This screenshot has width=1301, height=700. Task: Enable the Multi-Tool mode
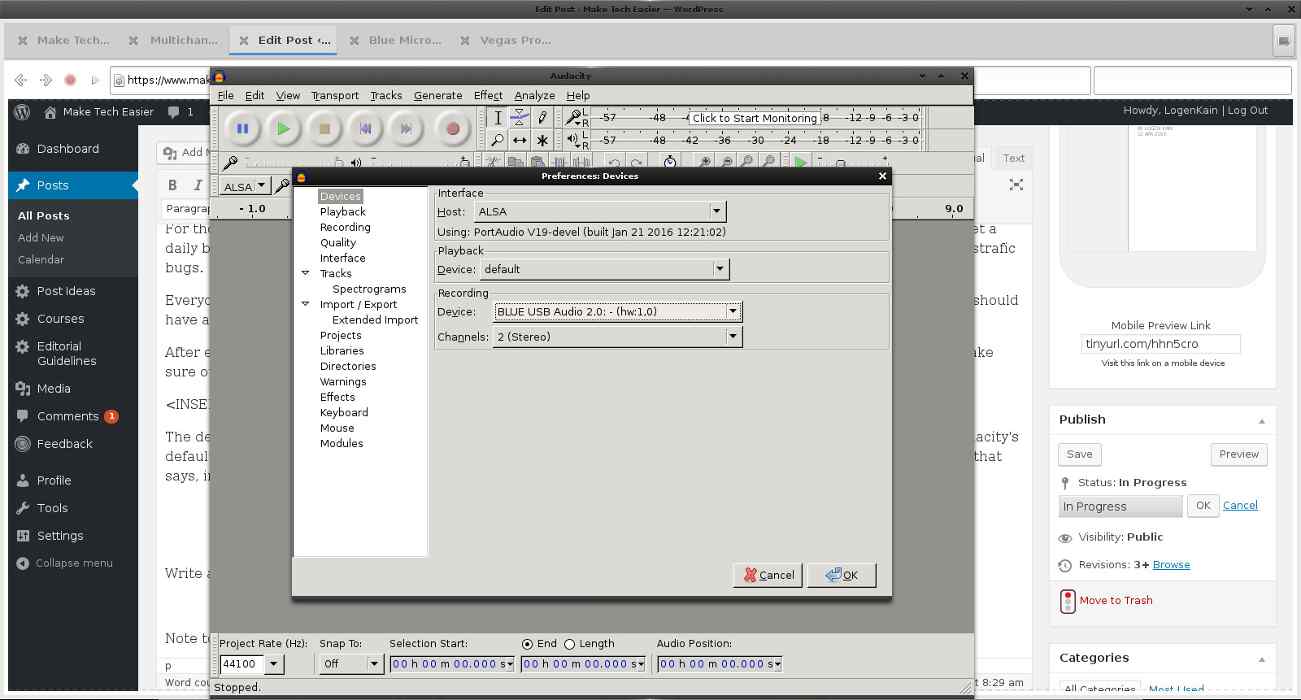pyautogui.click(x=543, y=140)
